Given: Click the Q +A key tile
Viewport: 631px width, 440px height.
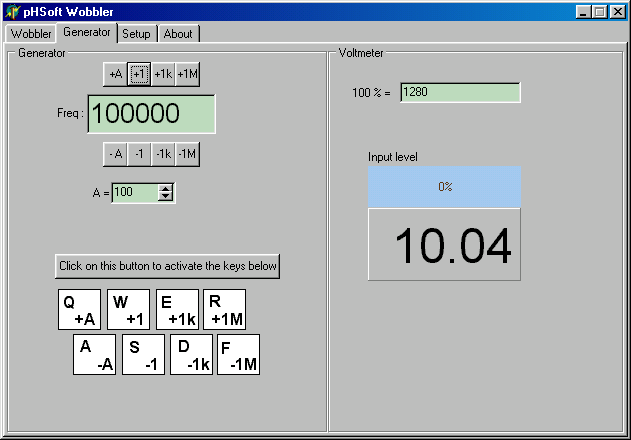Looking at the screenshot, I should click(x=79, y=309).
